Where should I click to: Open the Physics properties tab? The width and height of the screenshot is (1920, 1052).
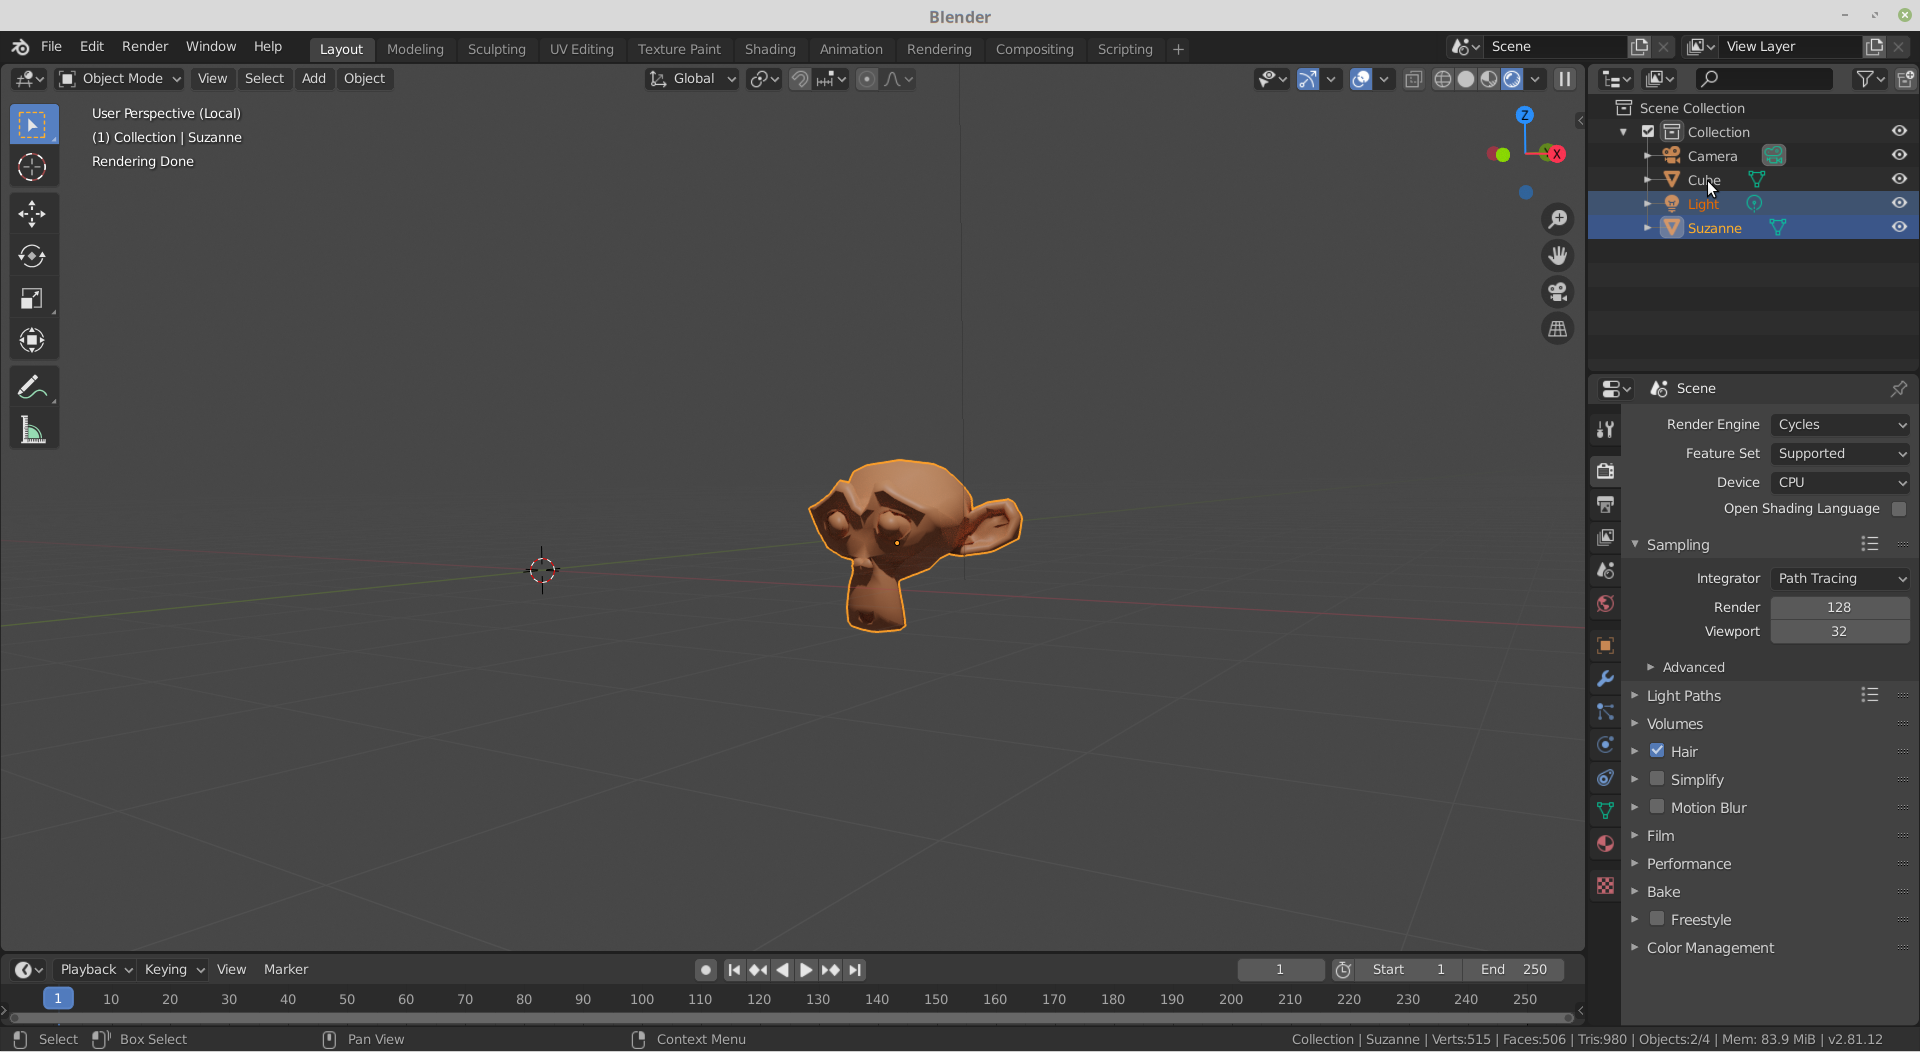point(1605,745)
